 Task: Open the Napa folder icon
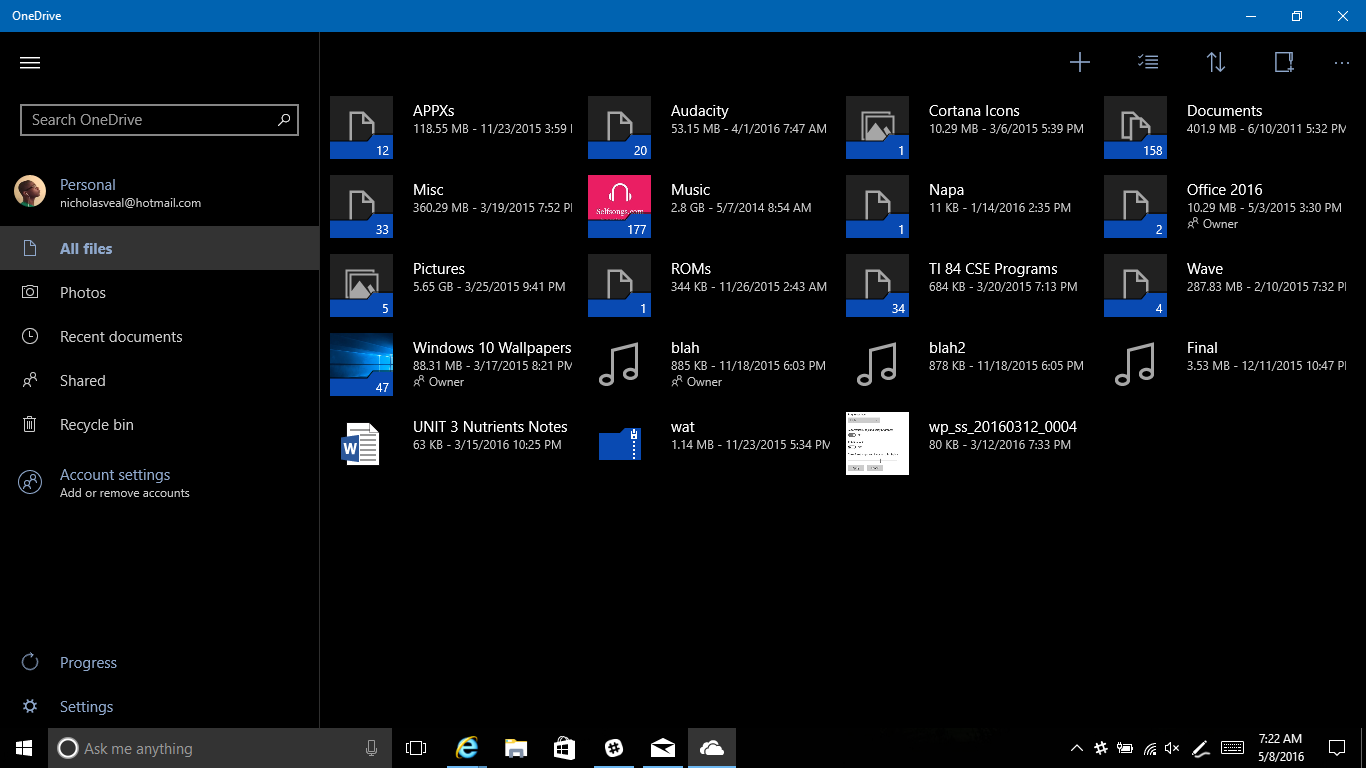(x=877, y=206)
